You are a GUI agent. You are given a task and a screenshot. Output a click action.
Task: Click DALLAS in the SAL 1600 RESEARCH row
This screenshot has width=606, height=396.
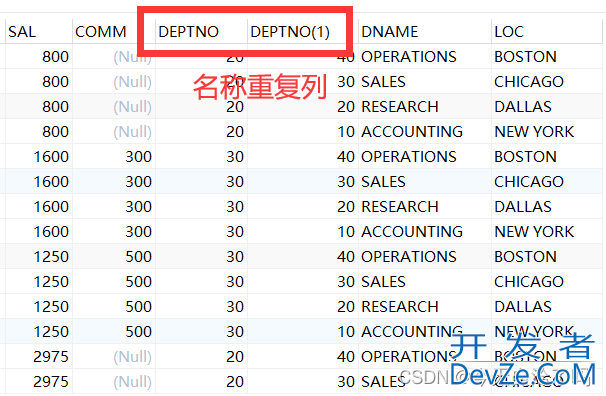[x=523, y=207]
